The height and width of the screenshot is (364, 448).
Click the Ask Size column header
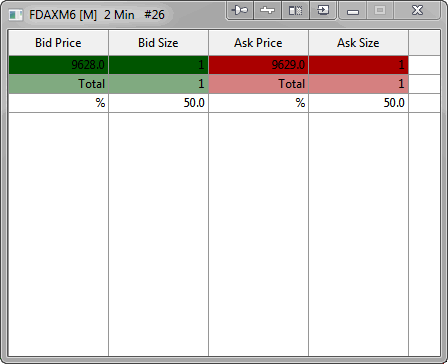[x=358, y=43]
